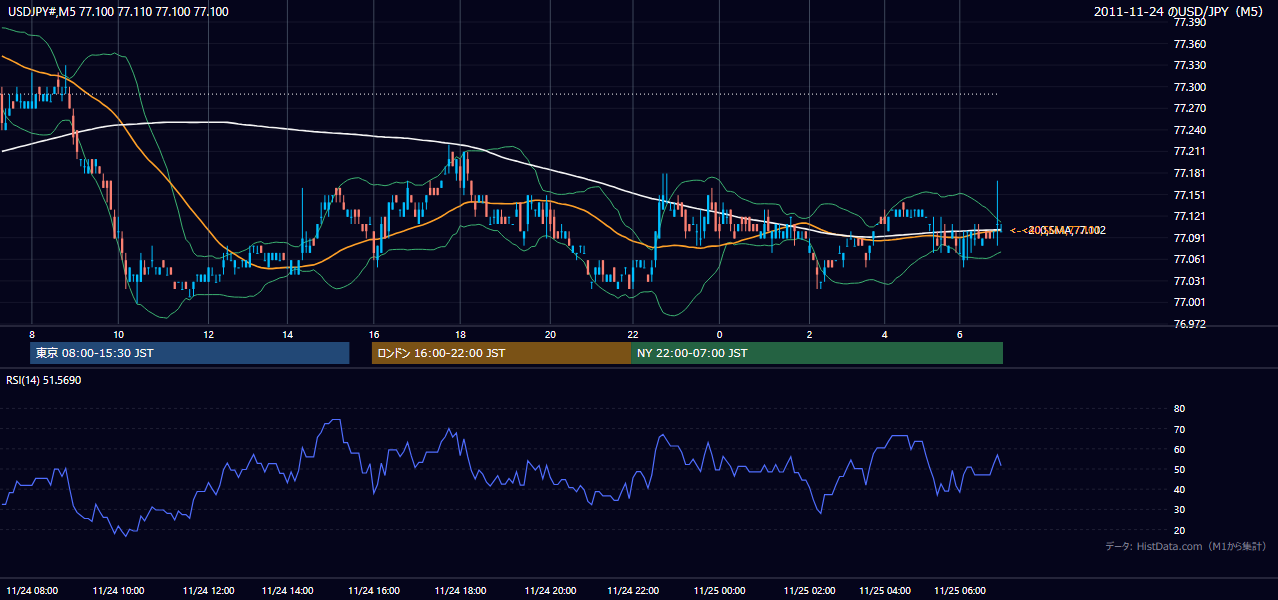Click price axis label 77.211
Image resolution: width=1278 pixels, height=600 pixels.
click(1190, 152)
